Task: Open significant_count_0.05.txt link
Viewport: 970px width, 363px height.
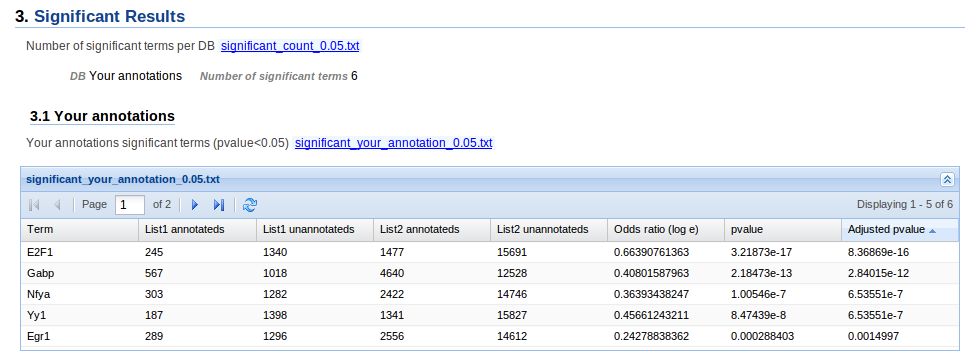Action: (x=290, y=46)
